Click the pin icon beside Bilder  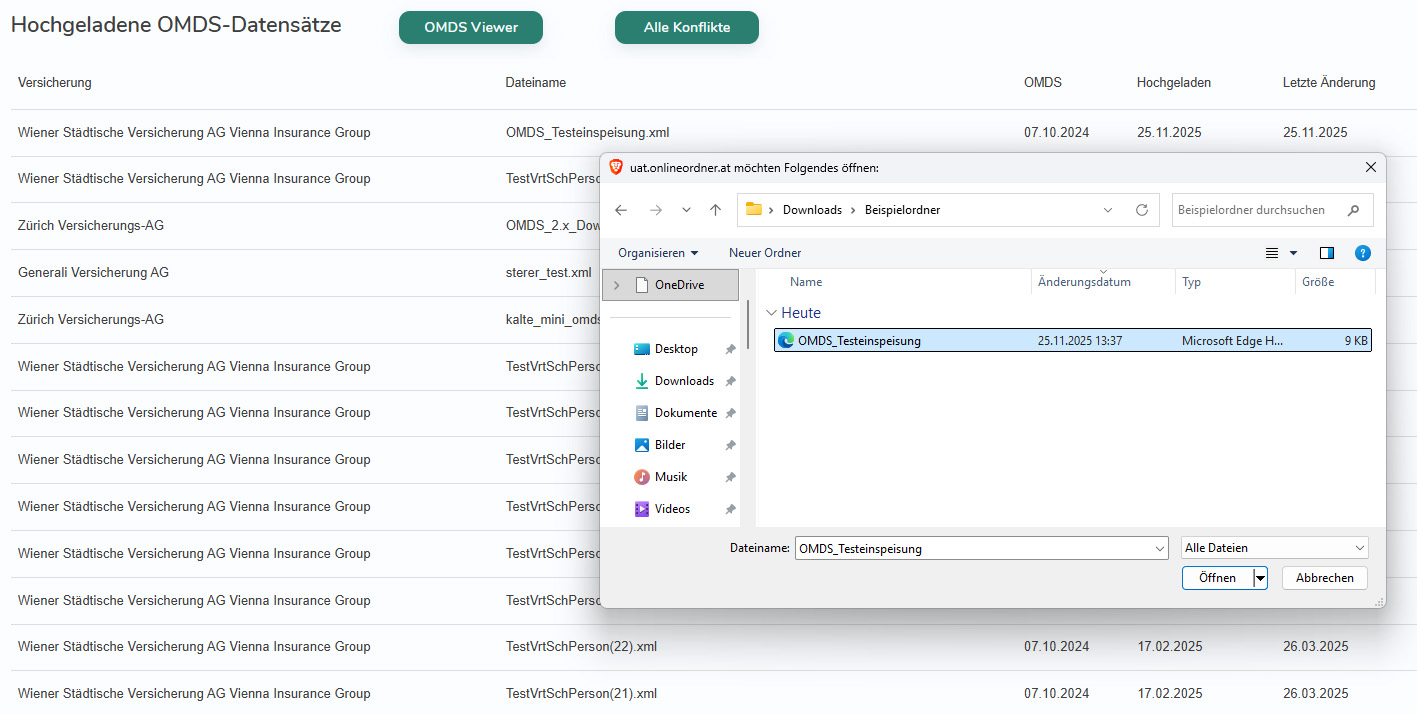(x=730, y=445)
